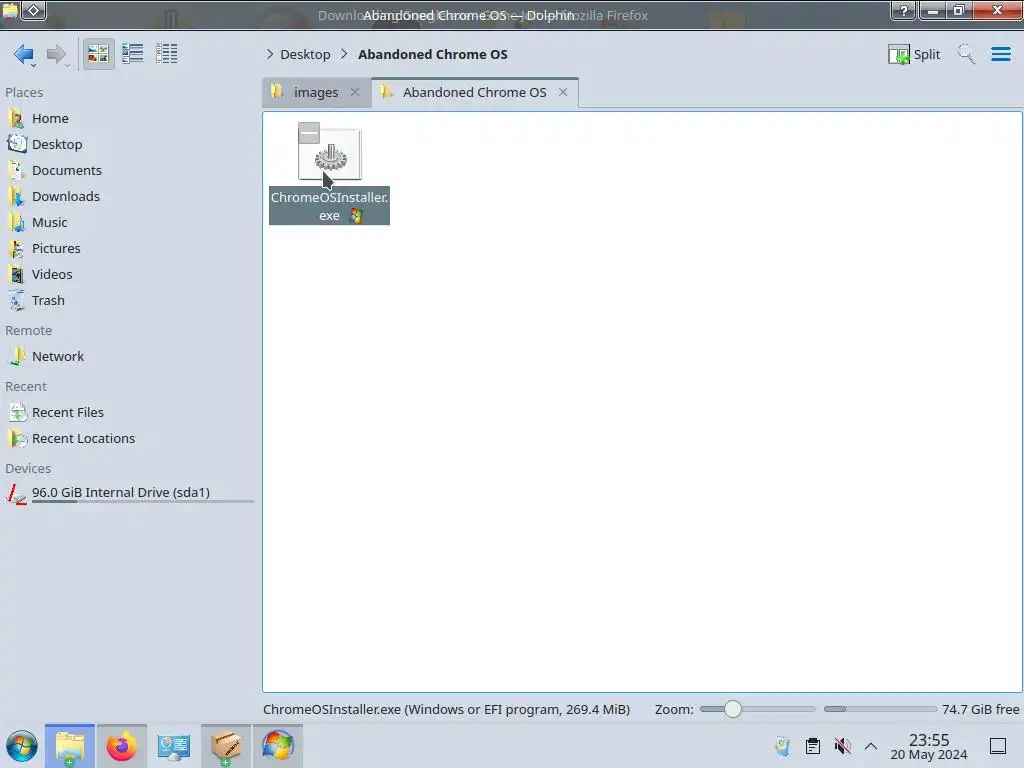Open Videos in Places
The width and height of the screenshot is (1024, 768).
pyautogui.click(x=52, y=275)
